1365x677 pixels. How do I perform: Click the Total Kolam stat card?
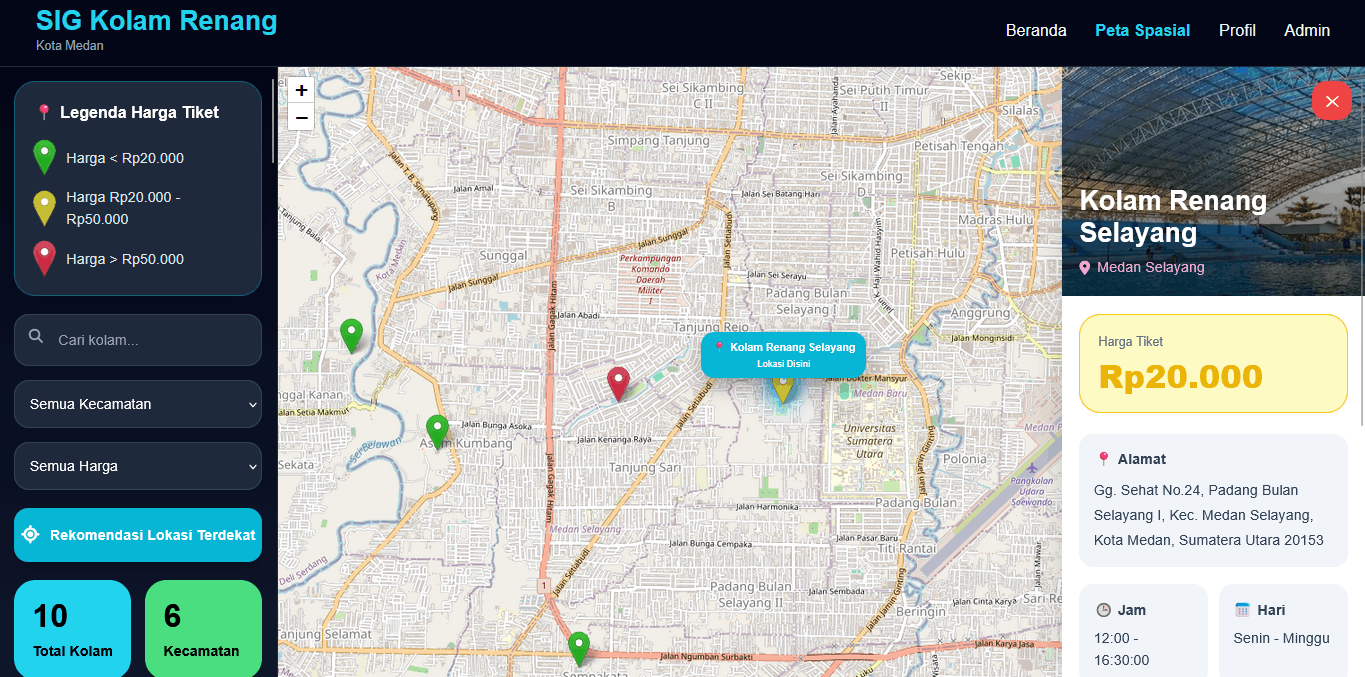tap(72, 629)
